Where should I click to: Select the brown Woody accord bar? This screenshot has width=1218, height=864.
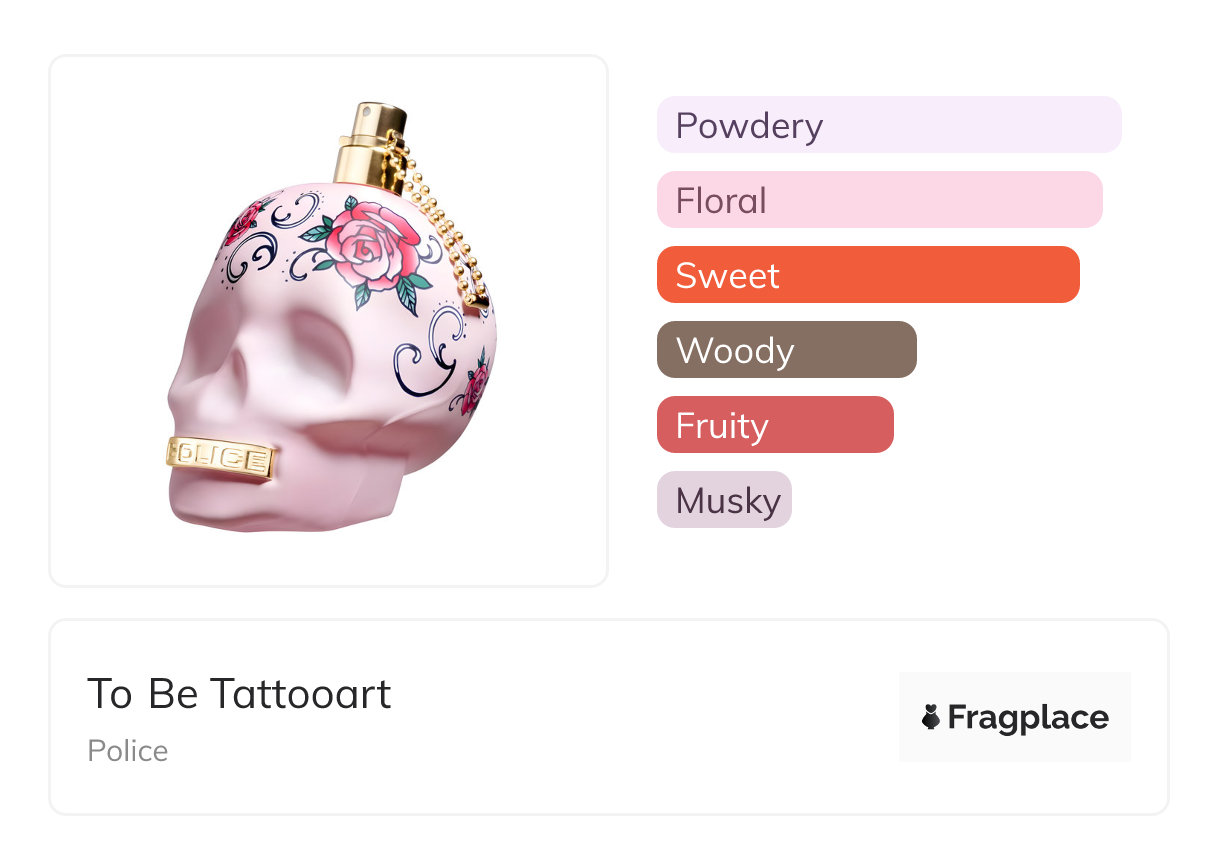coord(786,350)
